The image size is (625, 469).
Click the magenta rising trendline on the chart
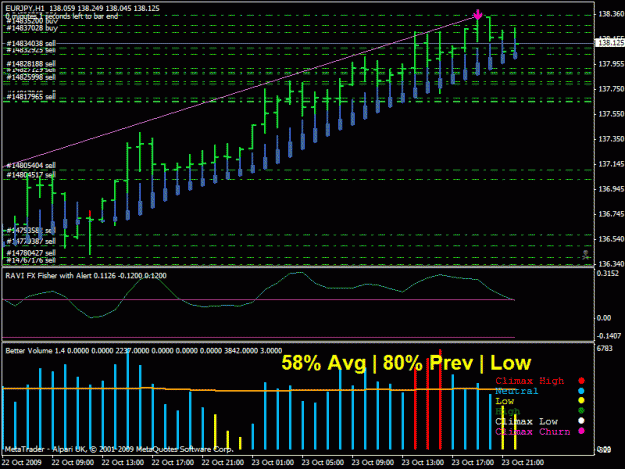click(x=239, y=92)
